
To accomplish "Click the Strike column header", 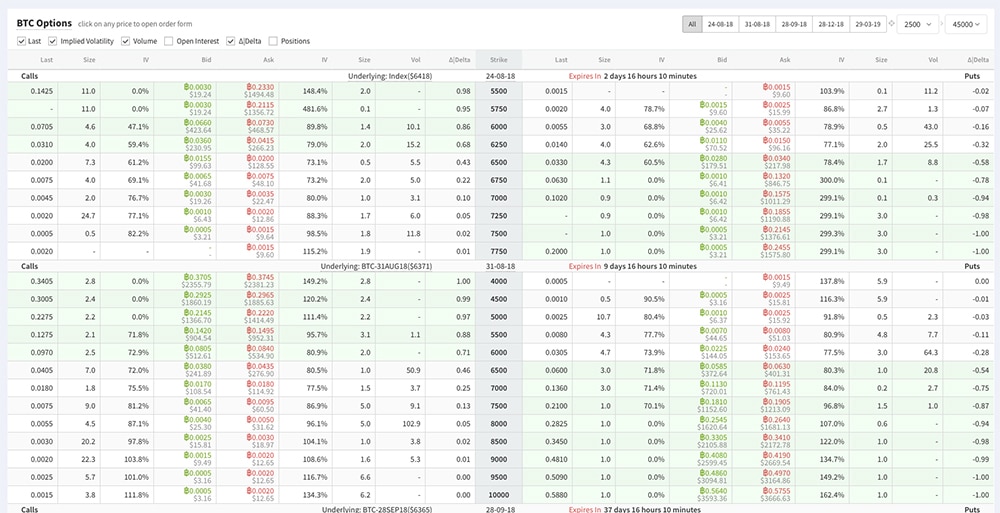I will tap(499, 59).
